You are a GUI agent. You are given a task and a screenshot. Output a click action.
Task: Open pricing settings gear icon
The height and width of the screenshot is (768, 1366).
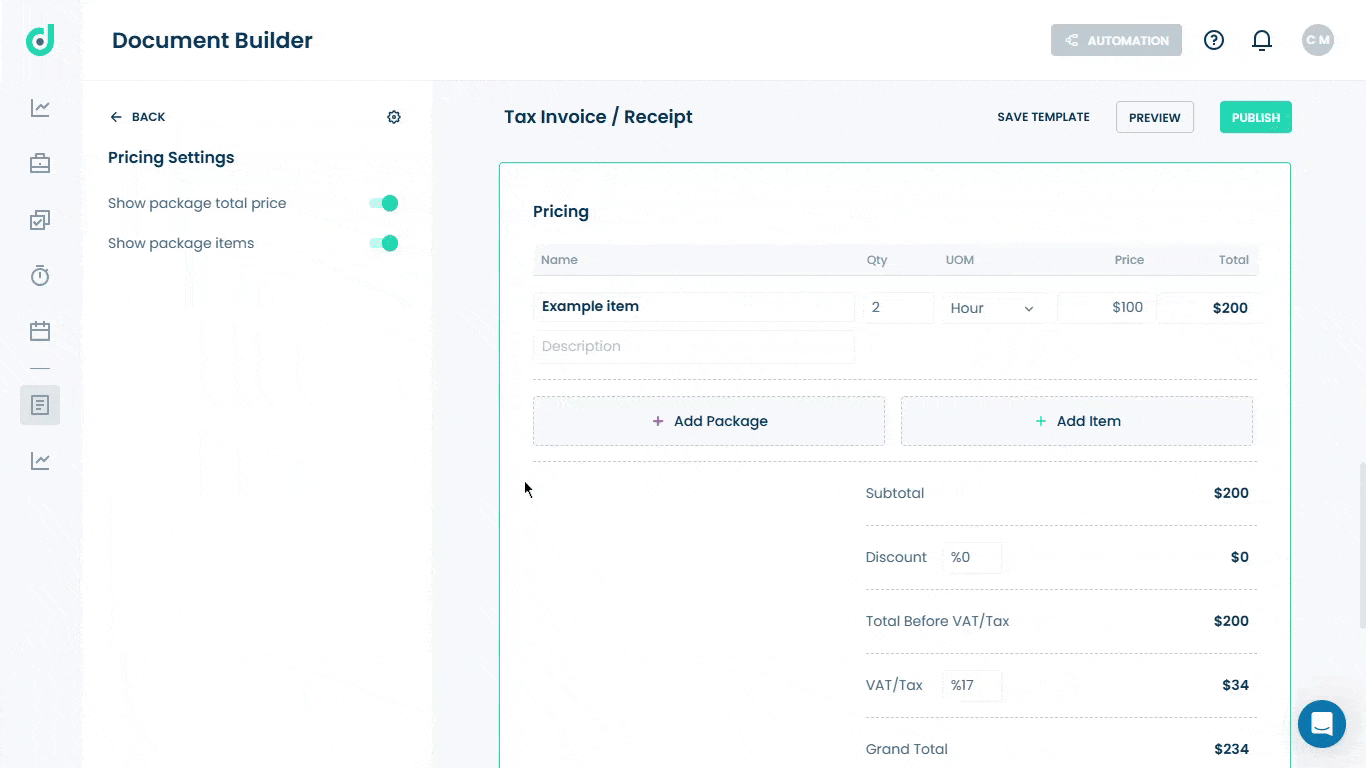click(394, 117)
